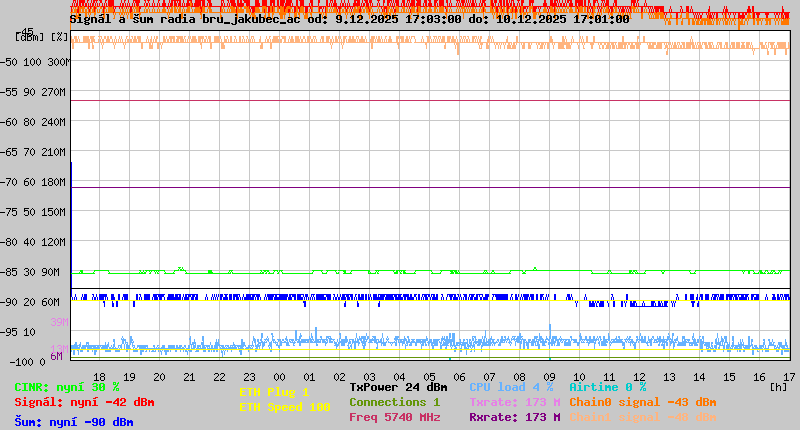Click the purple '6M' rate label
Viewport: 800px width, 430px height.
tap(56, 356)
